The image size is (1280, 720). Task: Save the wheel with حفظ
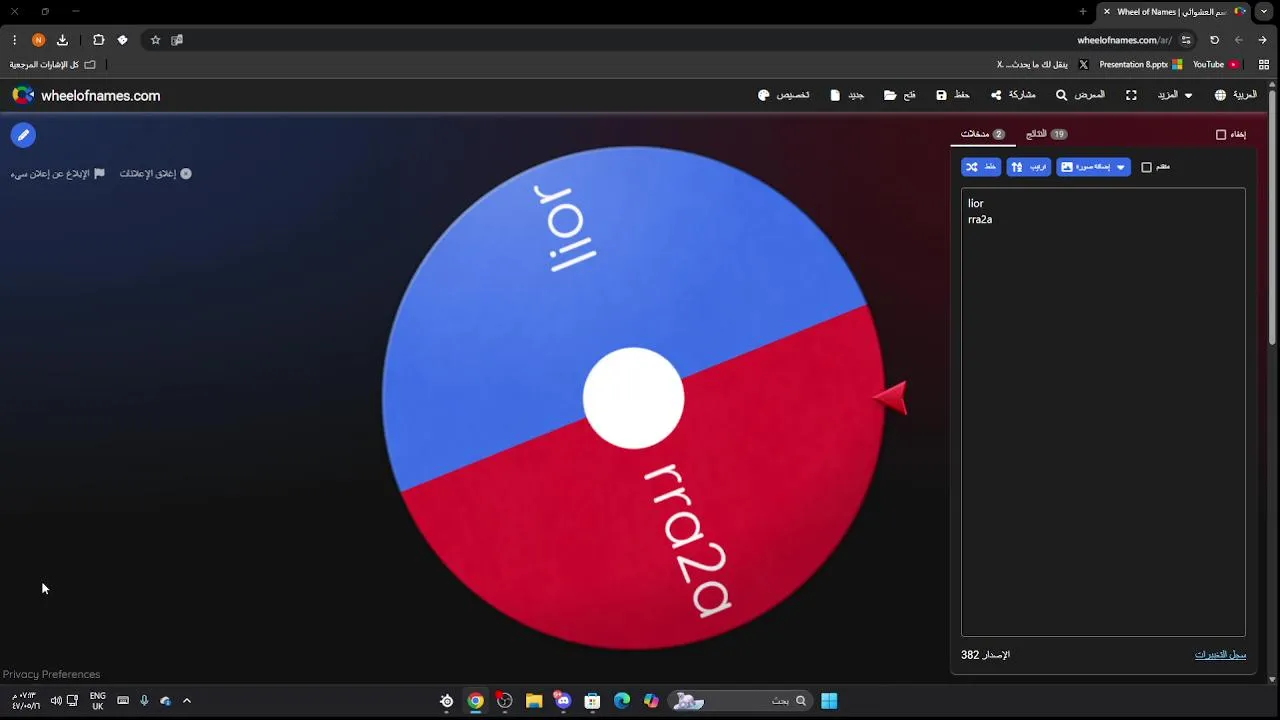click(953, 95)
